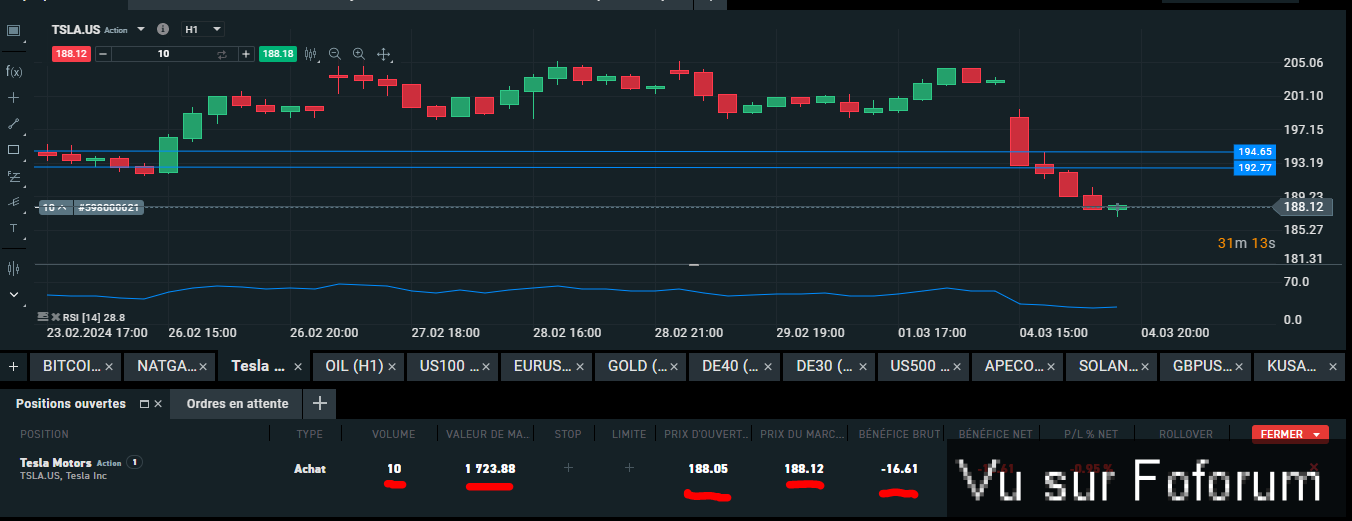Open the Ordres en attente tab

point(239,404)
